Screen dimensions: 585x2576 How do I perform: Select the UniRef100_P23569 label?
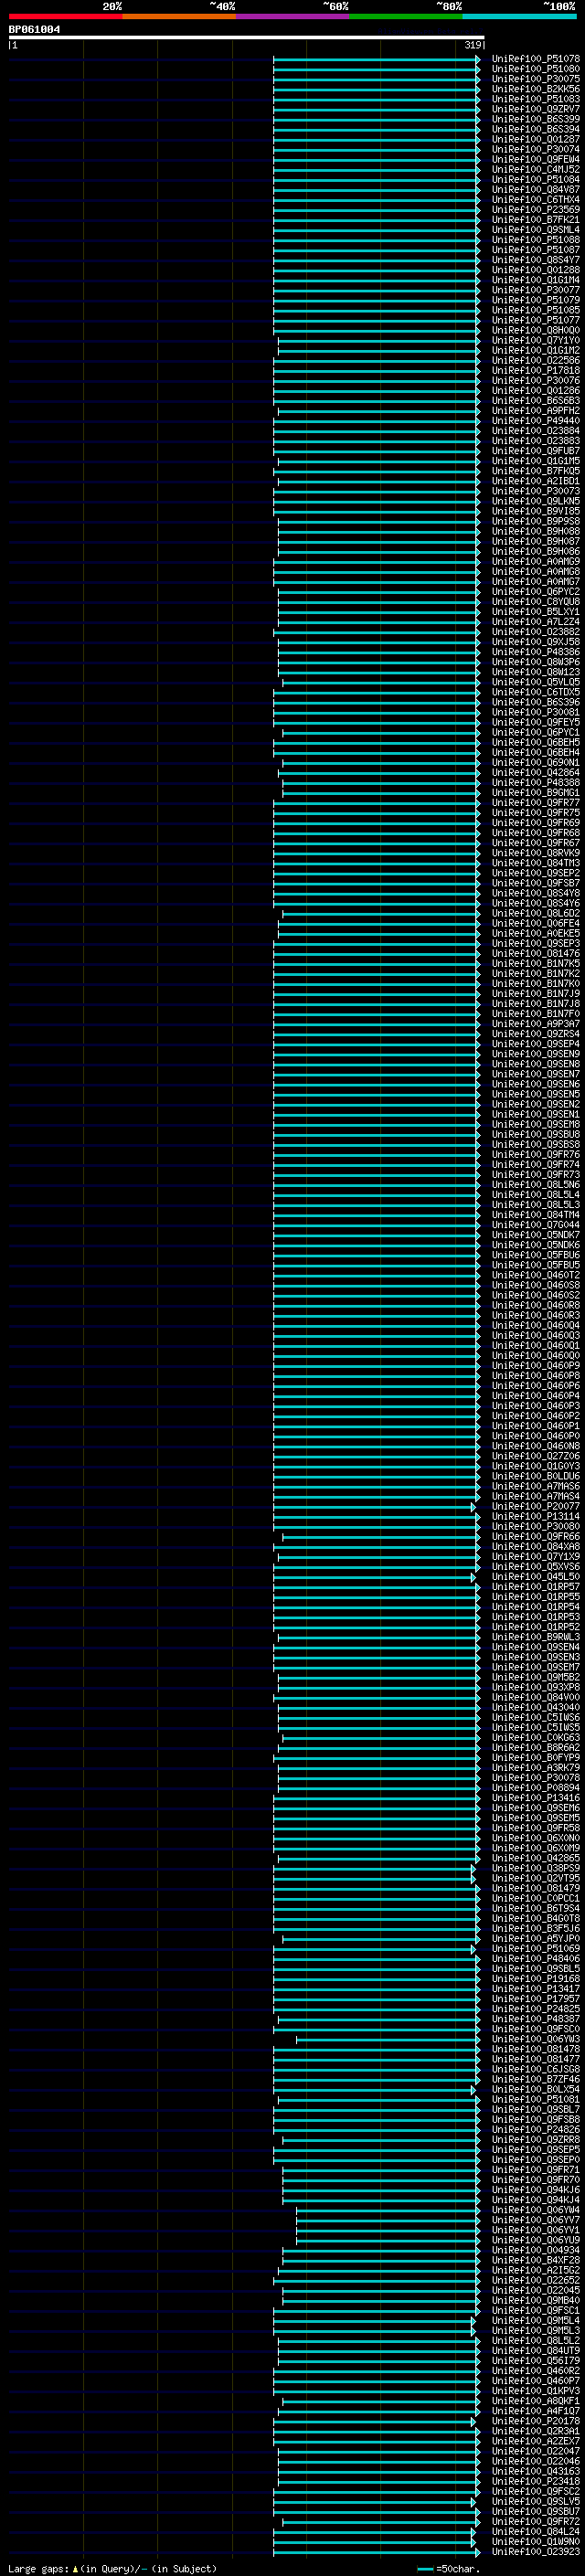click(536, 209)
